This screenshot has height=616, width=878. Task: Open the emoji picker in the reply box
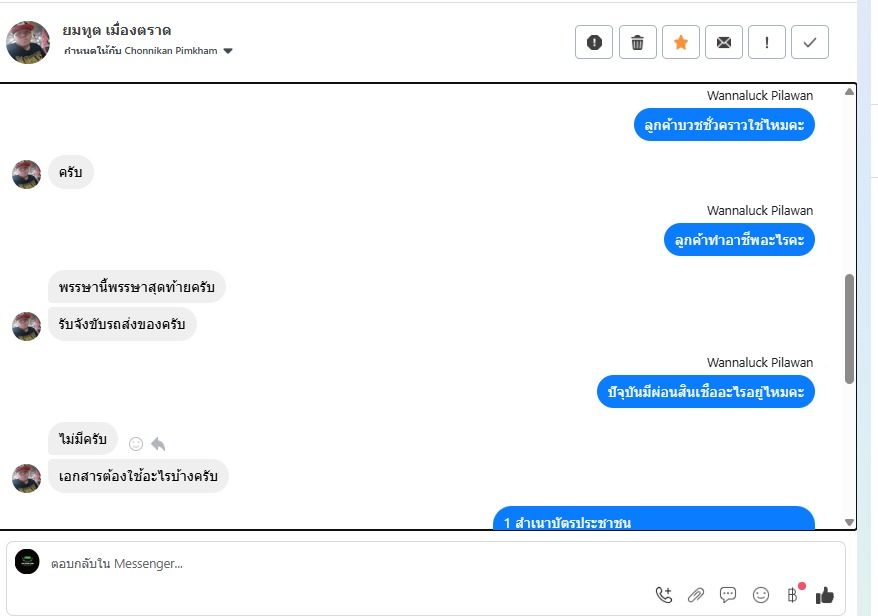click(x=760, y=595)
